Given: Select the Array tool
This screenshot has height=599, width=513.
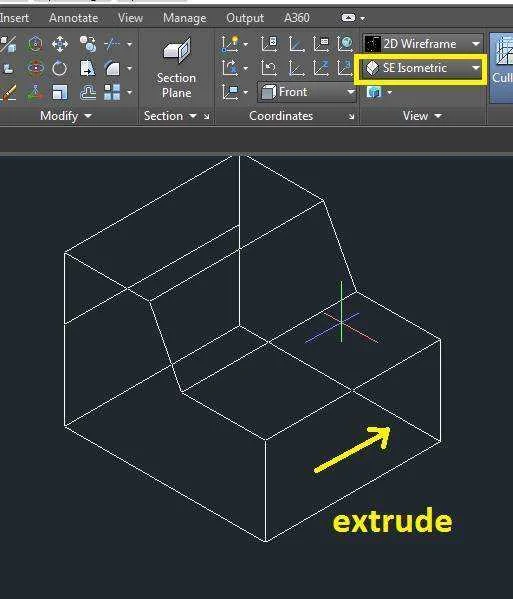Looking at the screenshot, I should (112, 92).
